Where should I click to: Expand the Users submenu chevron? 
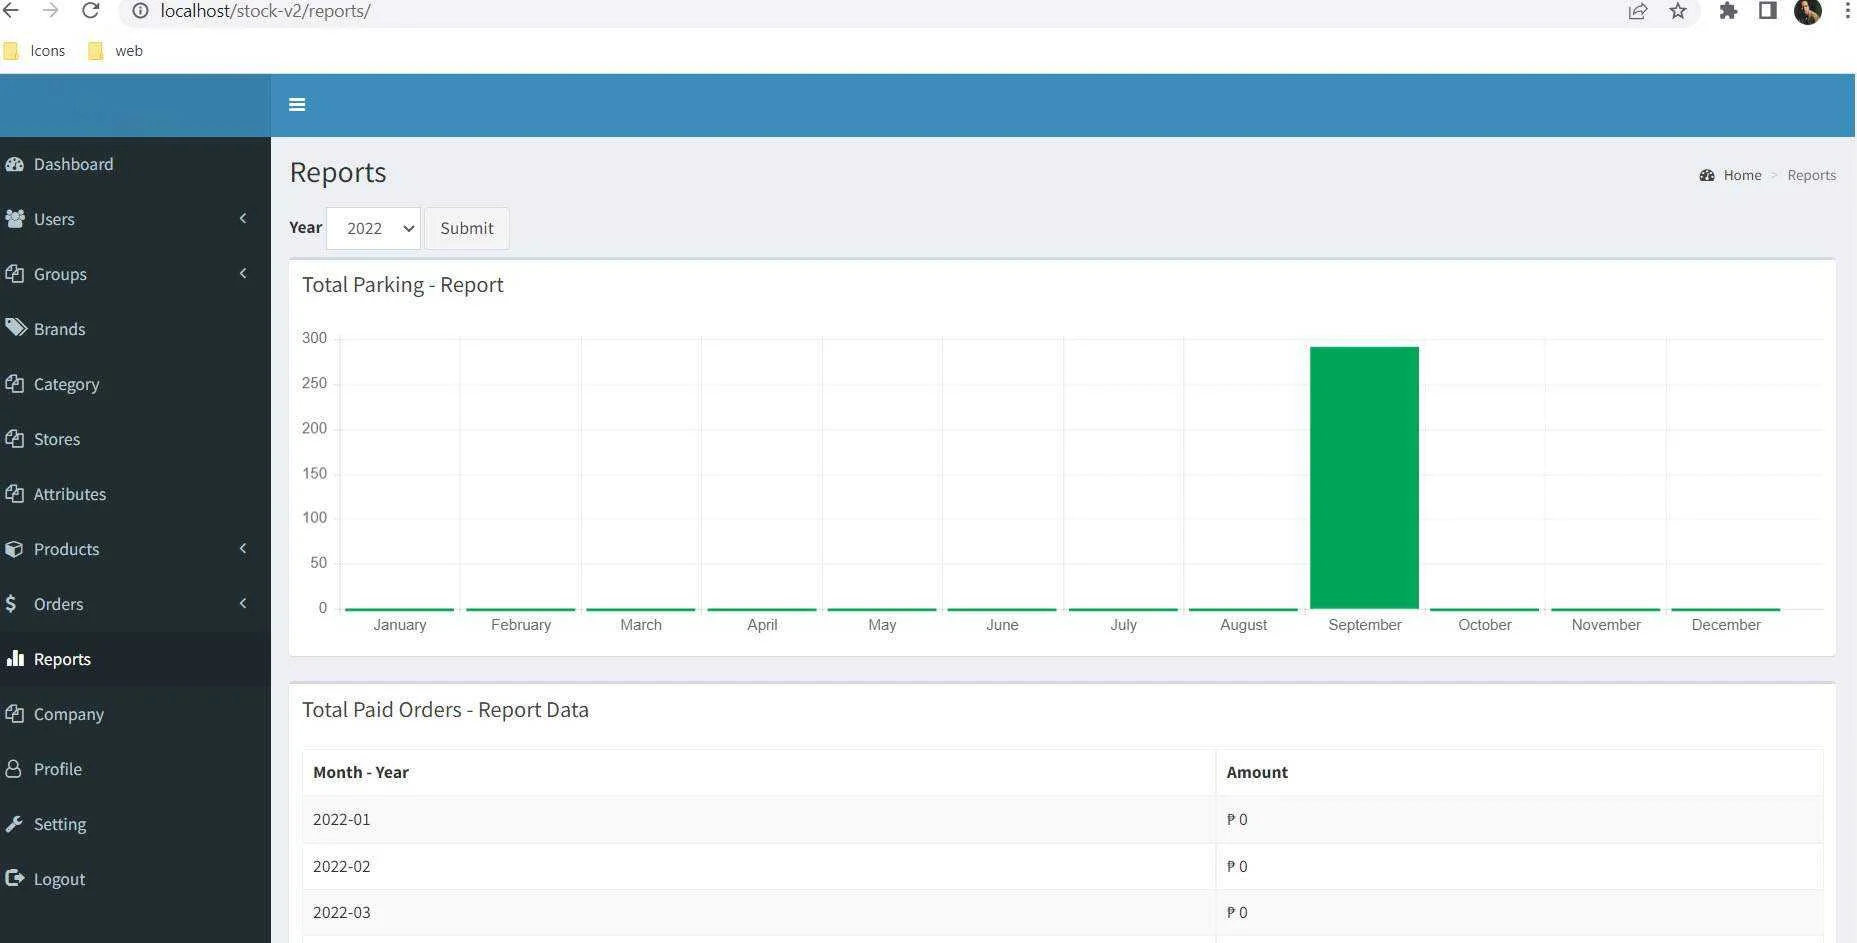243,218
